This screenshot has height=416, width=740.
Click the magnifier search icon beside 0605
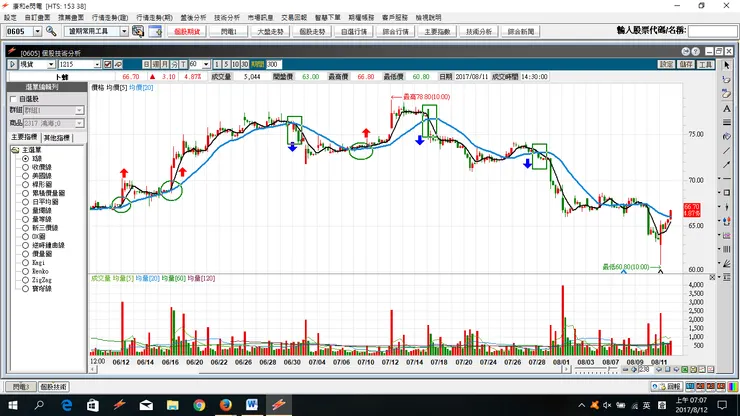[51, 31]
